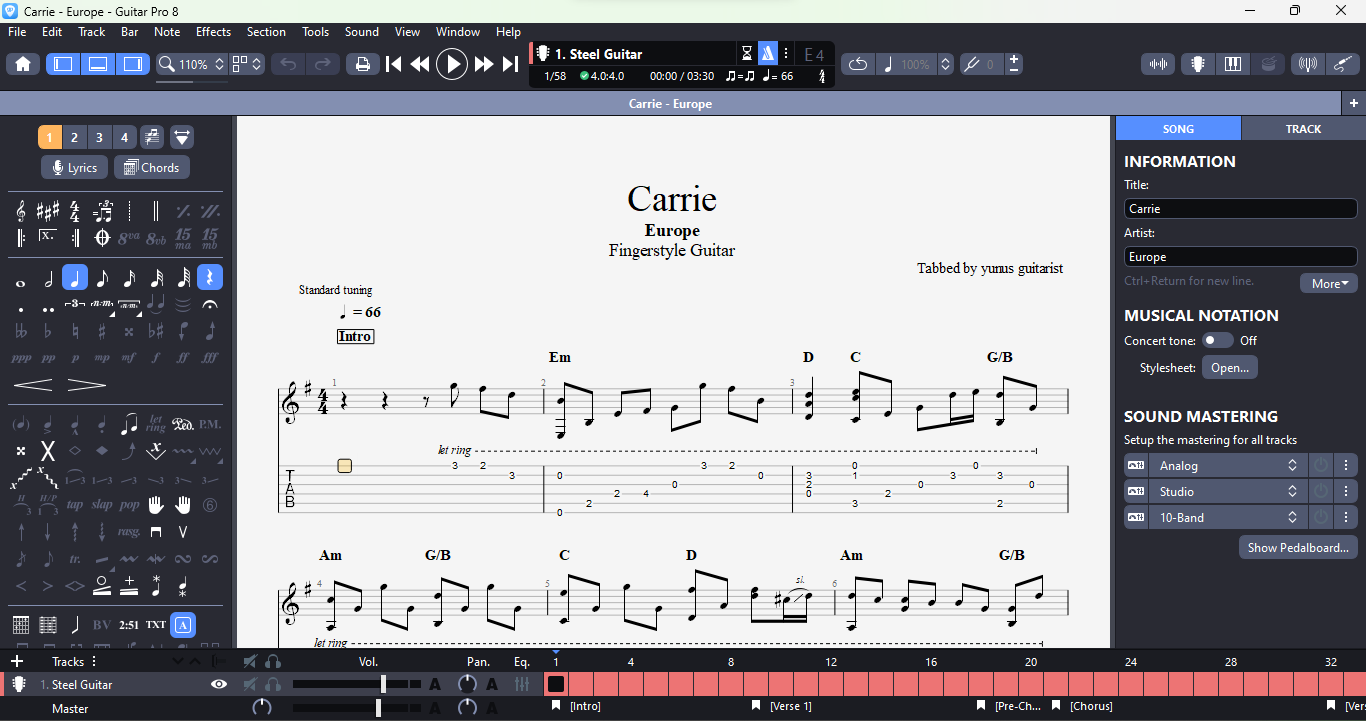Screen dimensions: 1366x721
Task: Open the zoom 110% dropdown
Action: (192, 64)
